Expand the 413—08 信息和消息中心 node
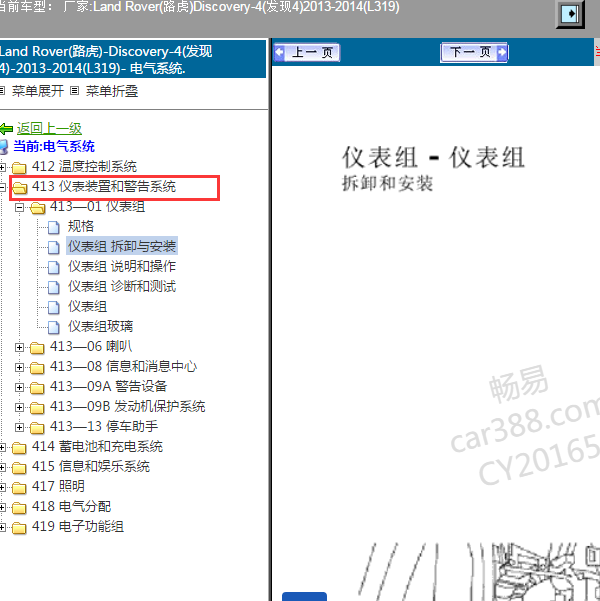Viewport: 600px width, 601px height. coord(19,367)
